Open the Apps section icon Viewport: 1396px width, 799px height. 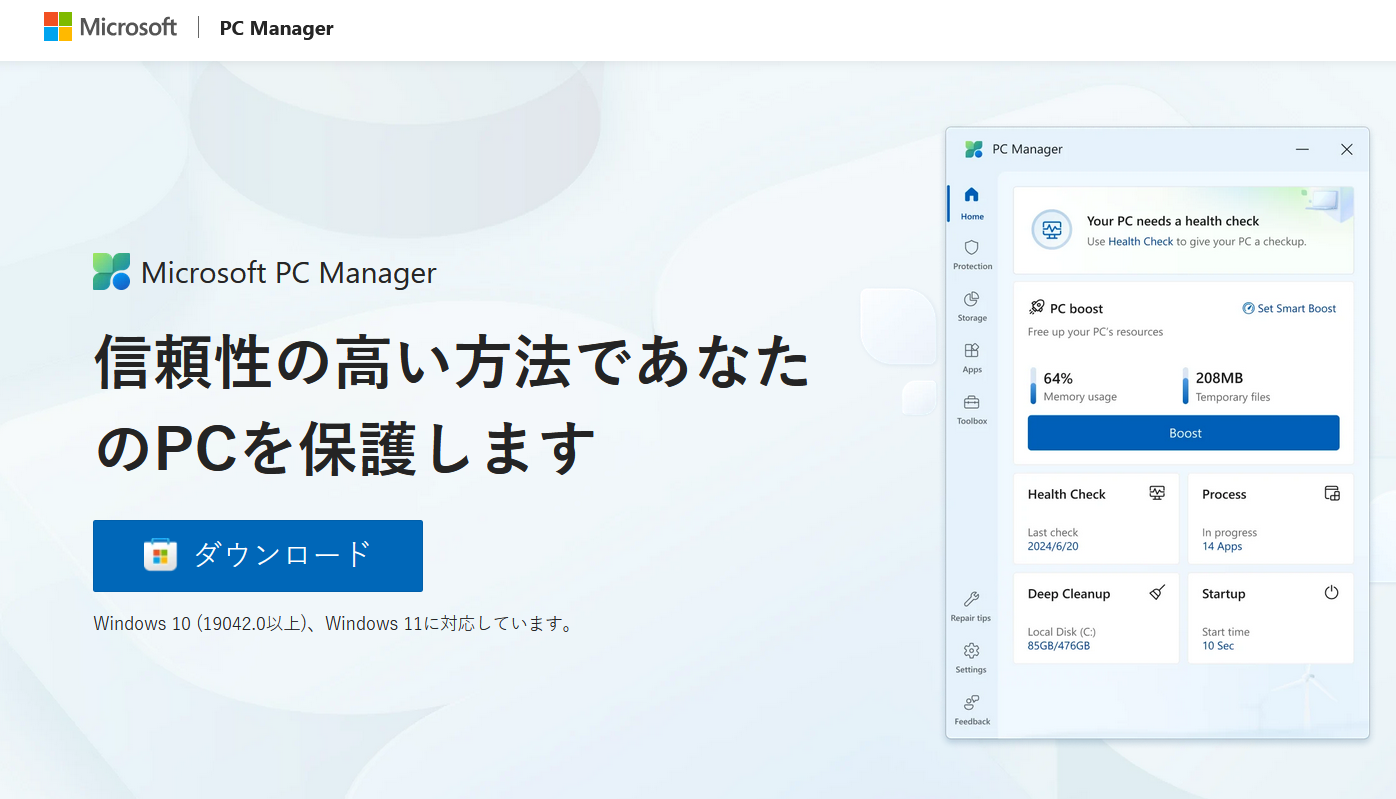pos(971,358)
